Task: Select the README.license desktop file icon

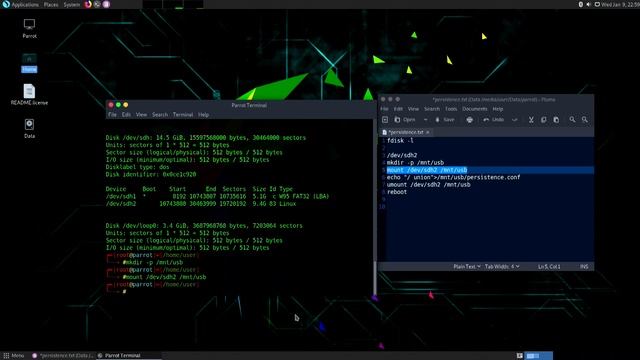Action: [29, 94]
